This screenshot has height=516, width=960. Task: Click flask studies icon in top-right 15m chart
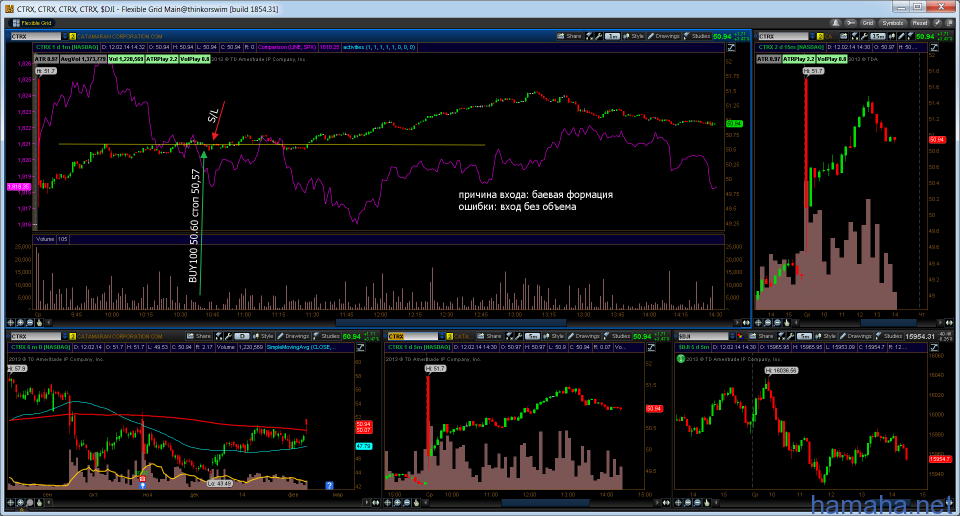pos(910,36)
